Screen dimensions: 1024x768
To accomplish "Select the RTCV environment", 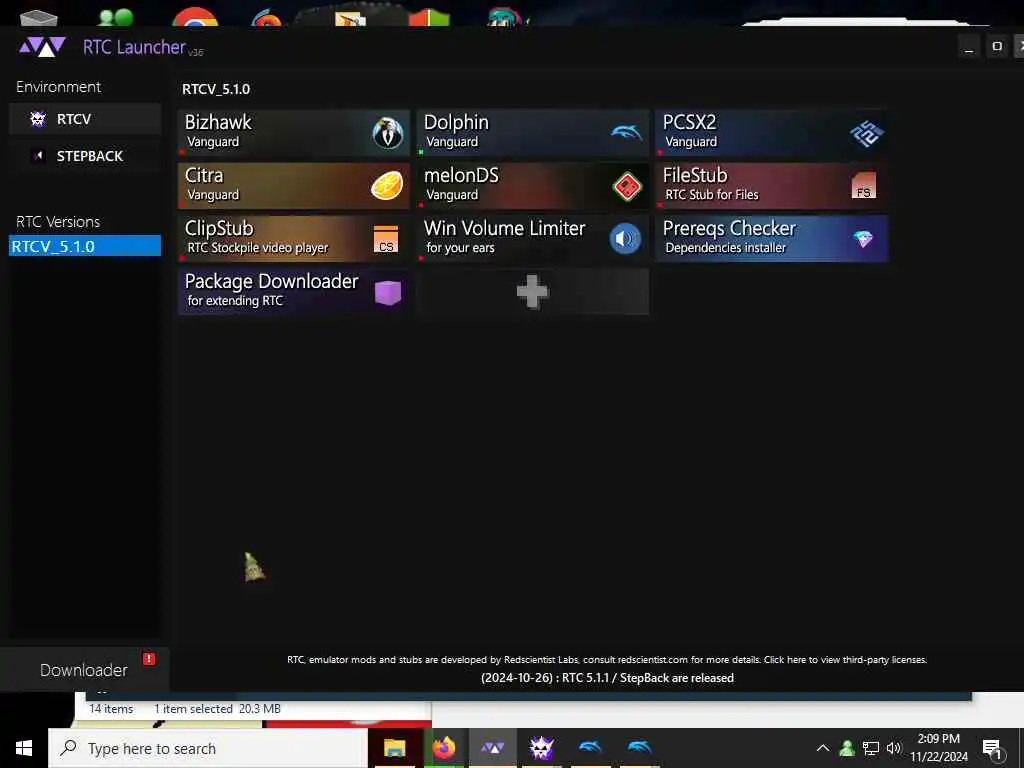I will point(85,119).
